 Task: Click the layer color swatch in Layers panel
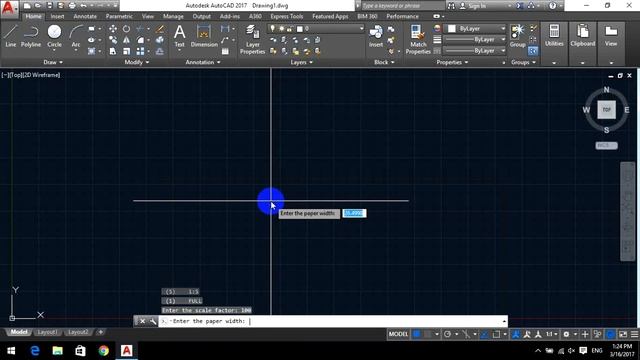click(300, 29)
